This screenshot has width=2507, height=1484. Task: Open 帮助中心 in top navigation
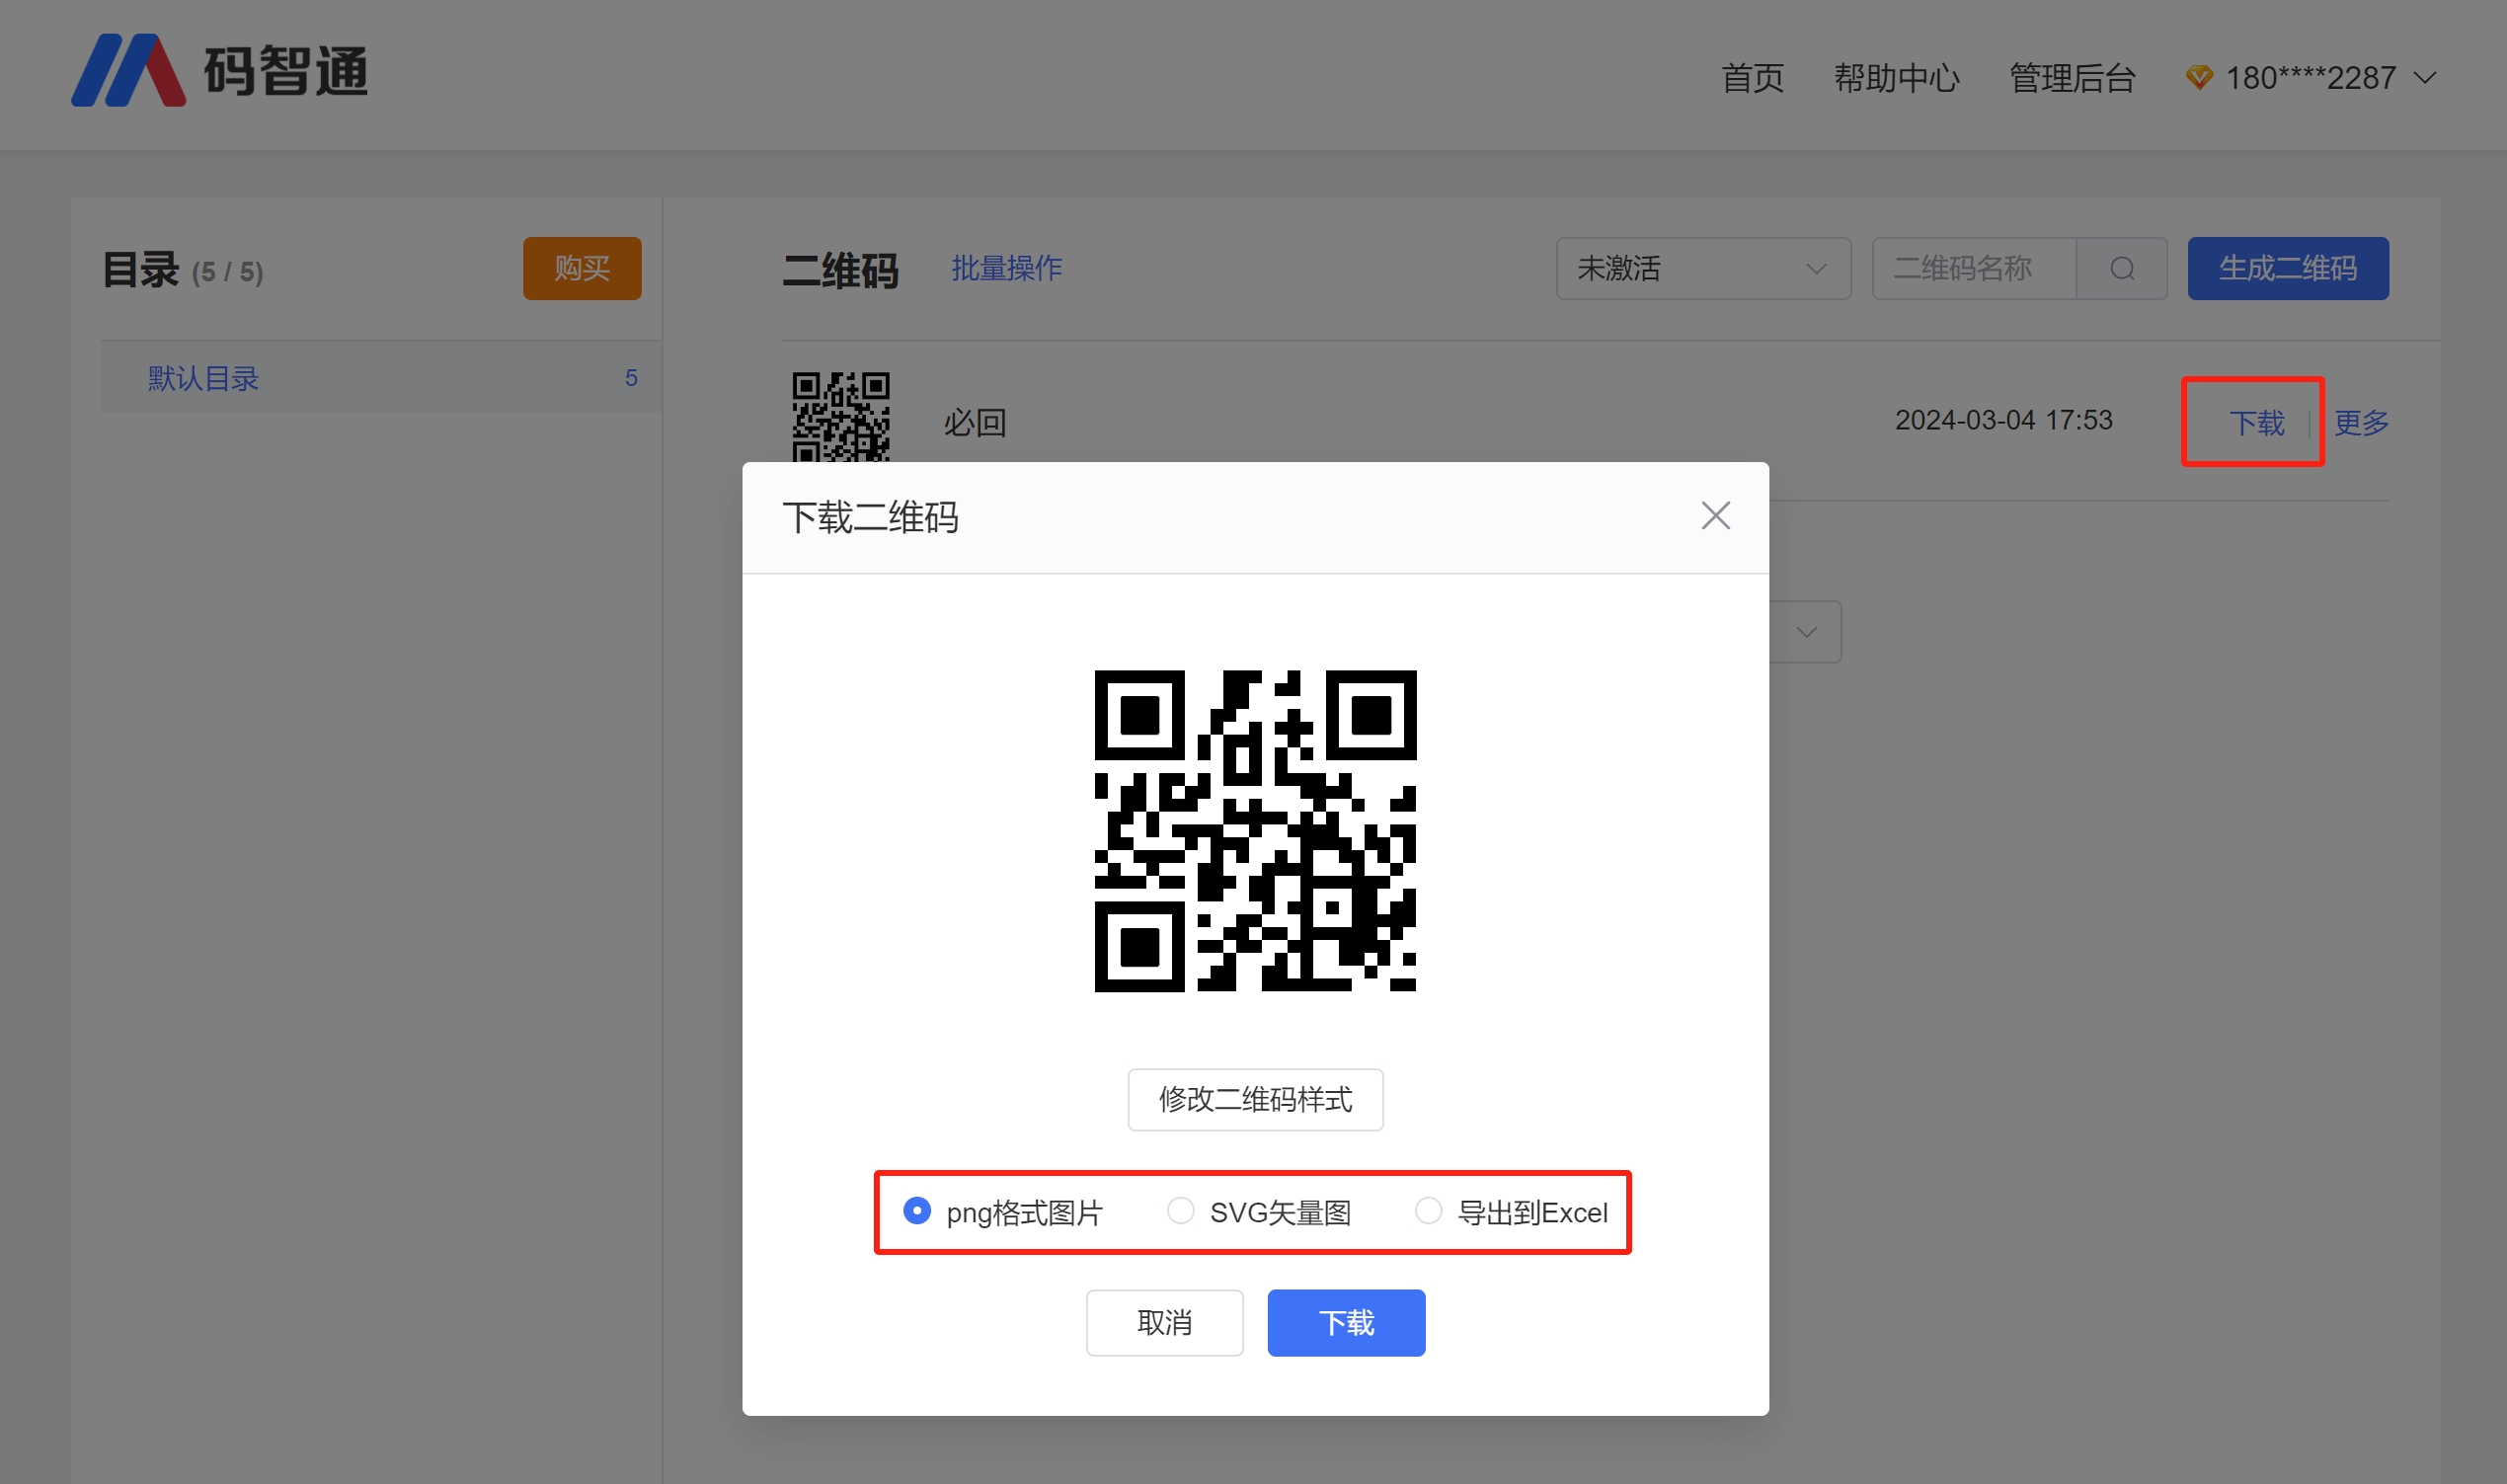coord(1896,78)
